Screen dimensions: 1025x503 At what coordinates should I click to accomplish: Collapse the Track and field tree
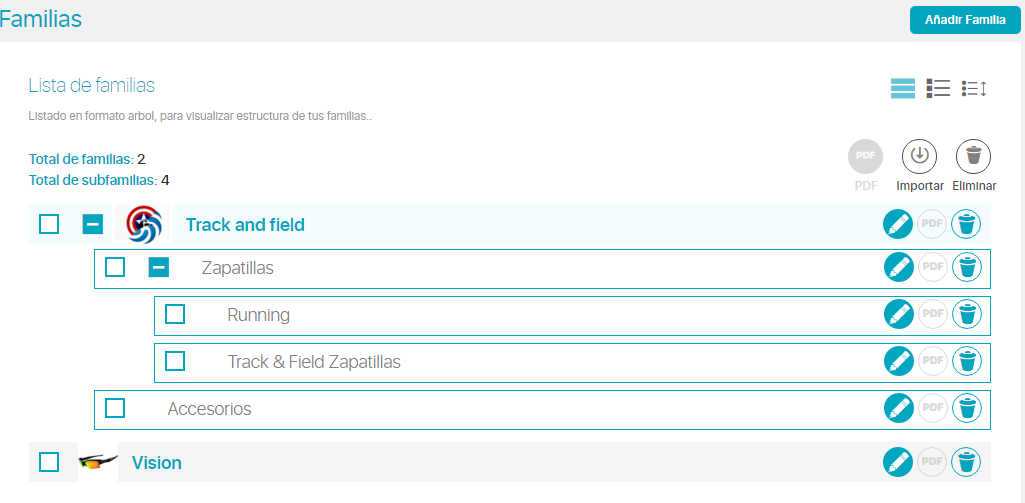93,224
